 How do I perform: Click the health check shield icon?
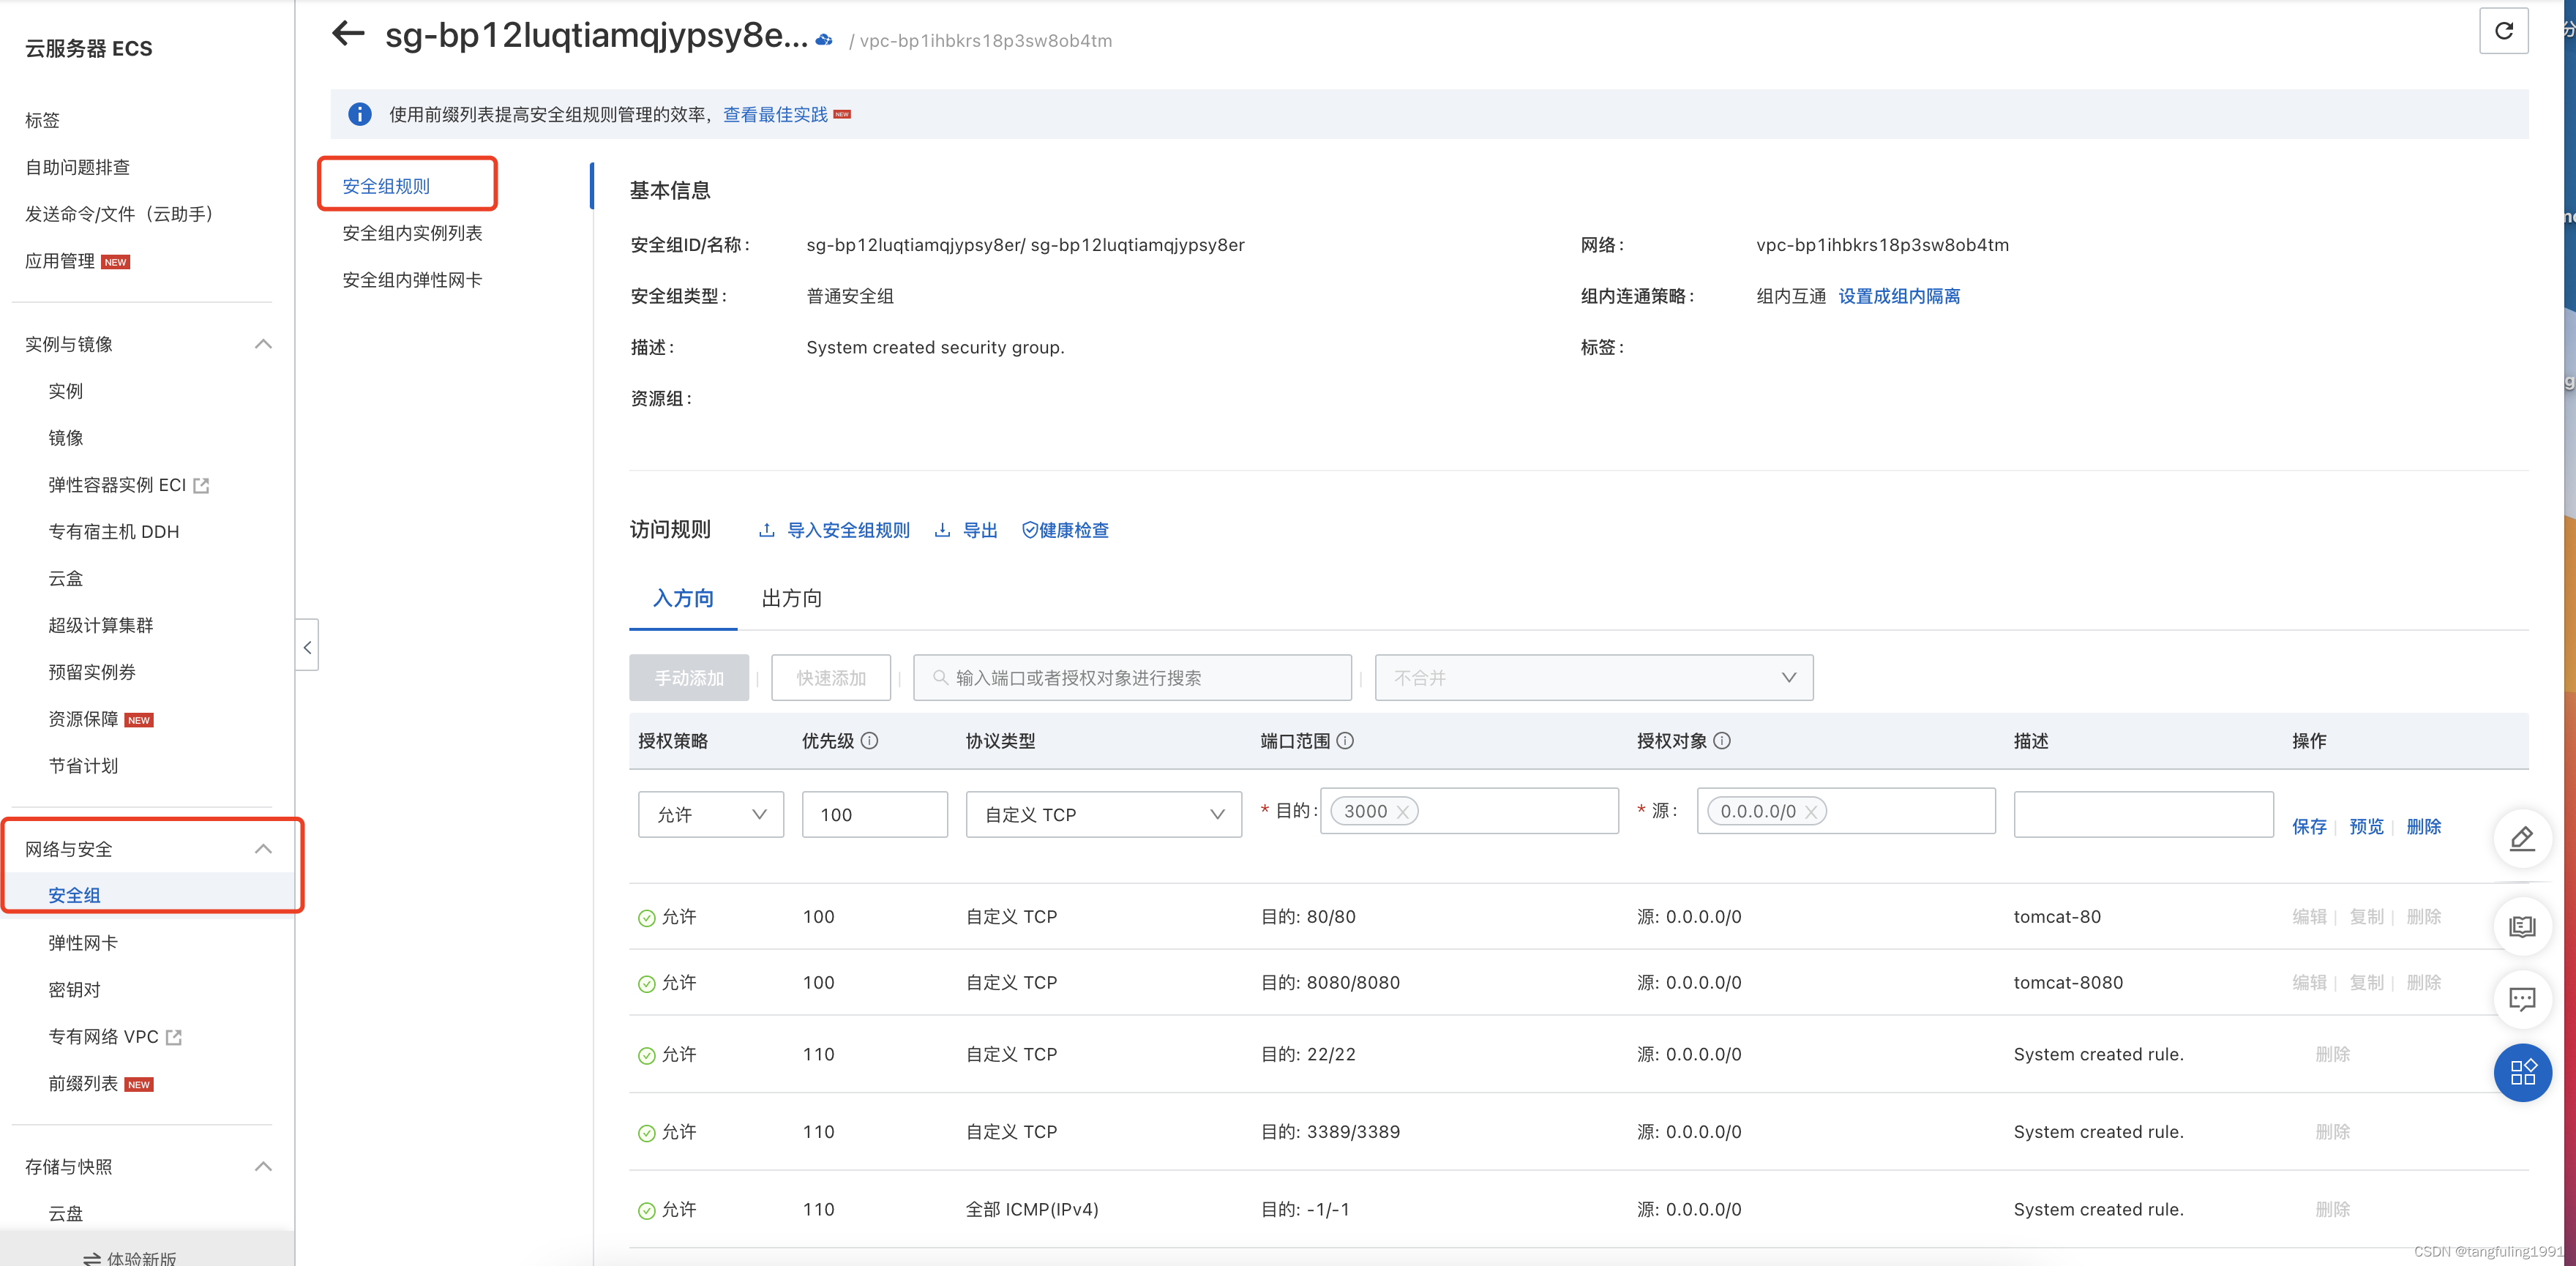tap(1029, 530)
